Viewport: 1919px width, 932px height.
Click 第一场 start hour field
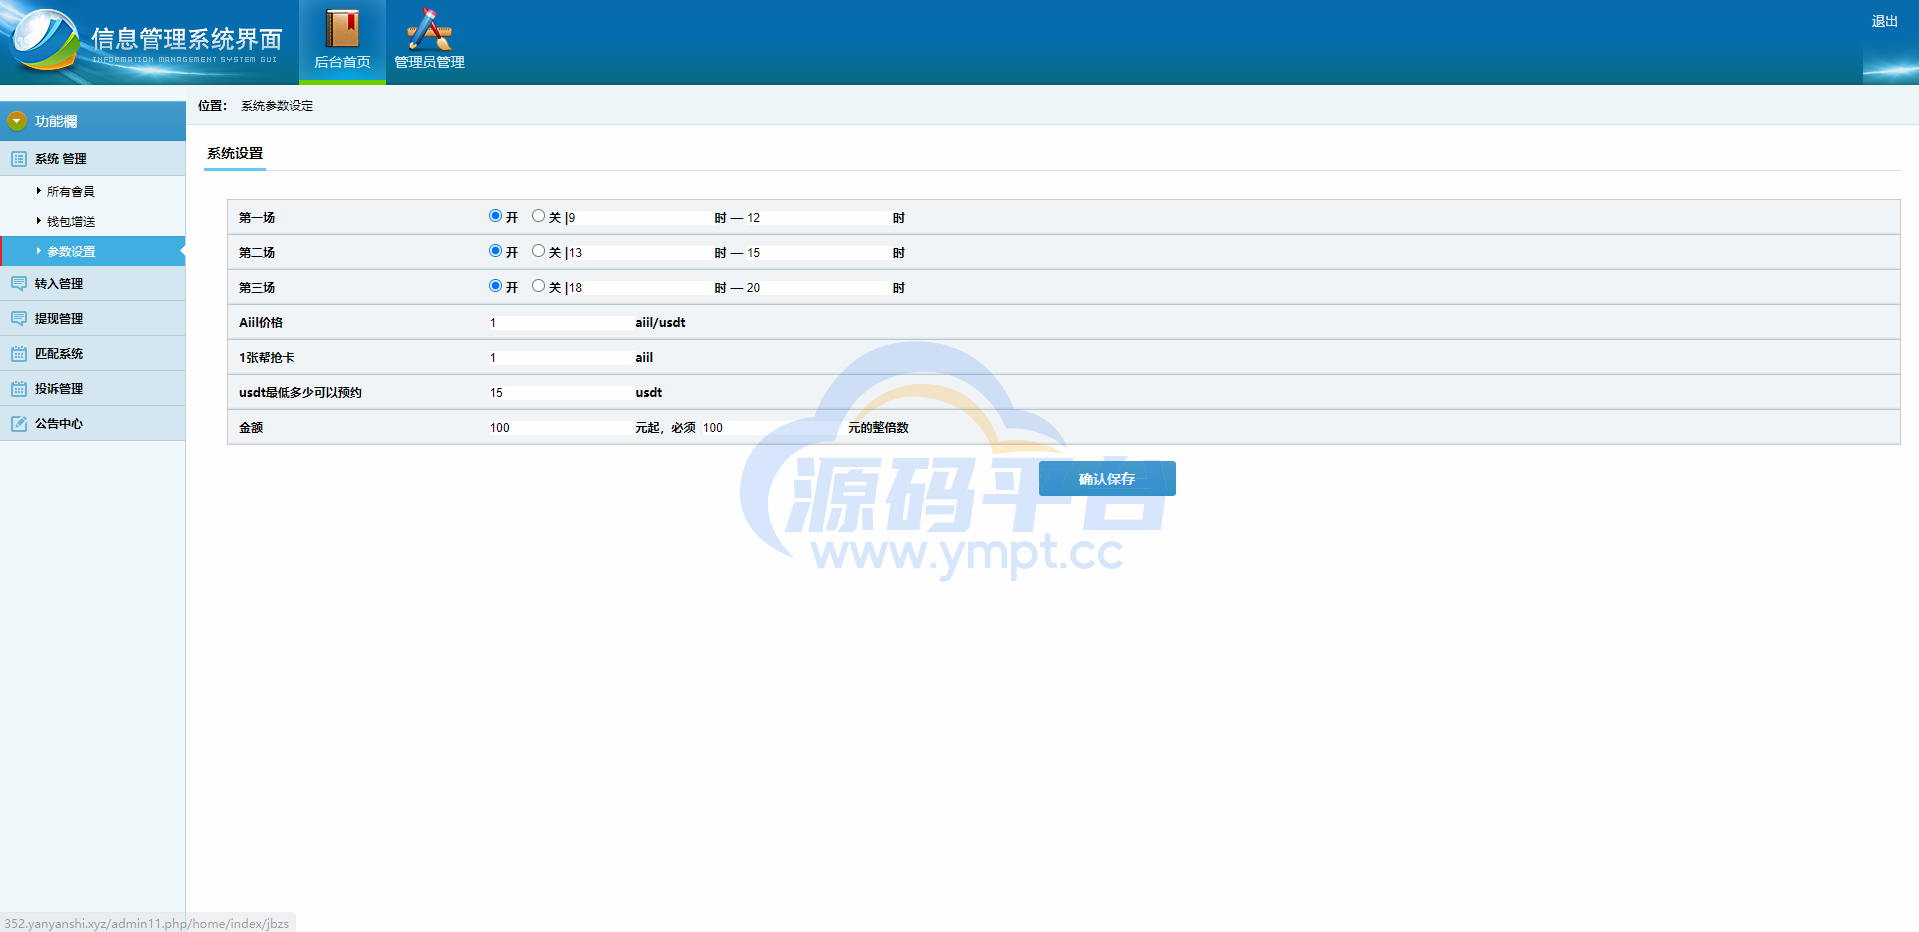(x=639, y=218)
